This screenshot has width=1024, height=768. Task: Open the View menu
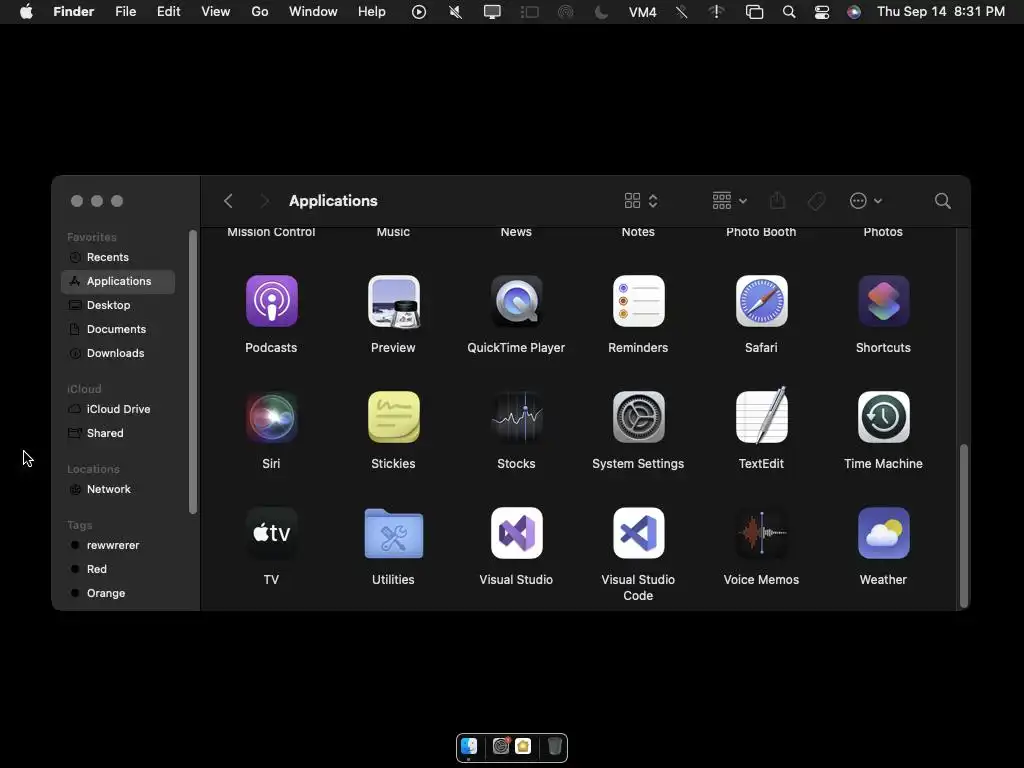click(x=216, y=12)
